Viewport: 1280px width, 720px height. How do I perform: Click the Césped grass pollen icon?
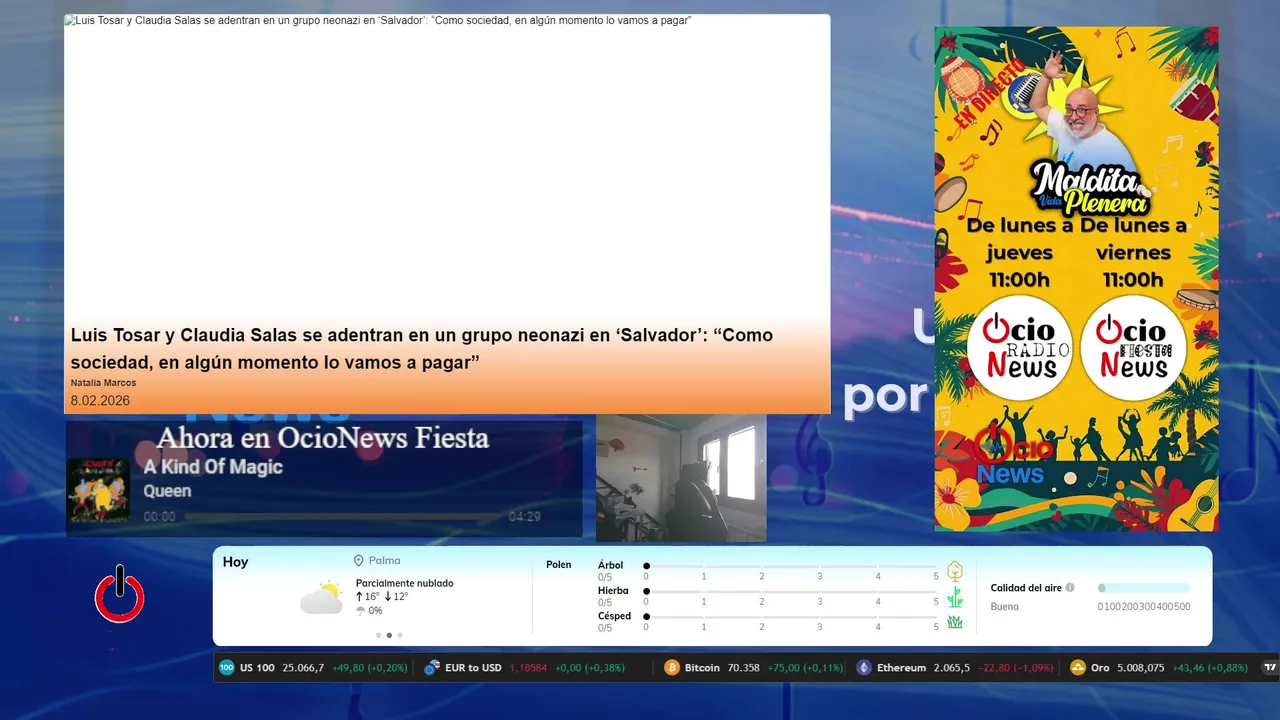point(955,622)
